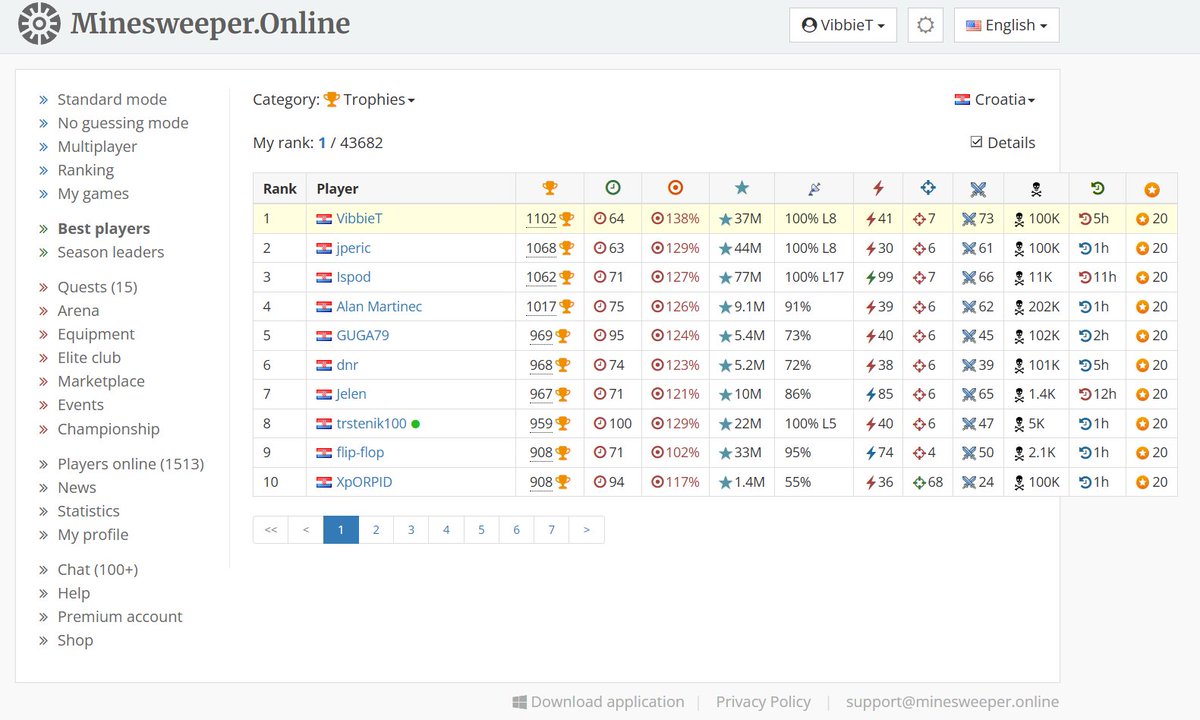Sort by the mastery shovel column header
This screenshot has width=1200, height=720.
[x=814, y=188]
